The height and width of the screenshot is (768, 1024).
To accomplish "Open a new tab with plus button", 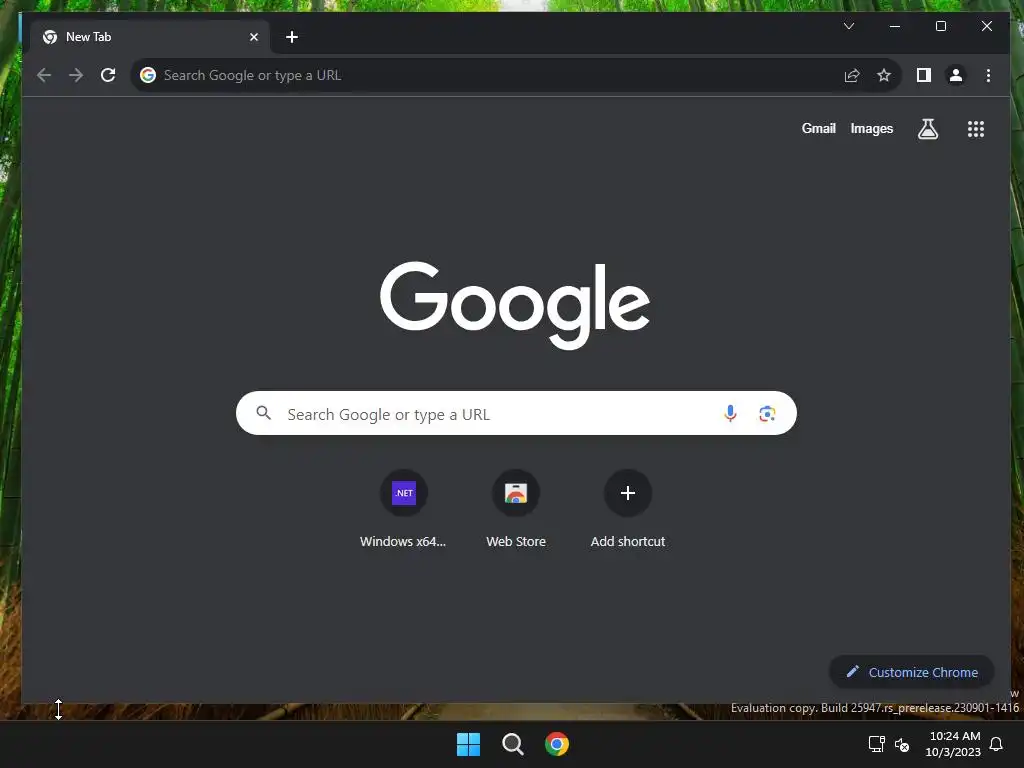I will 292,37.
